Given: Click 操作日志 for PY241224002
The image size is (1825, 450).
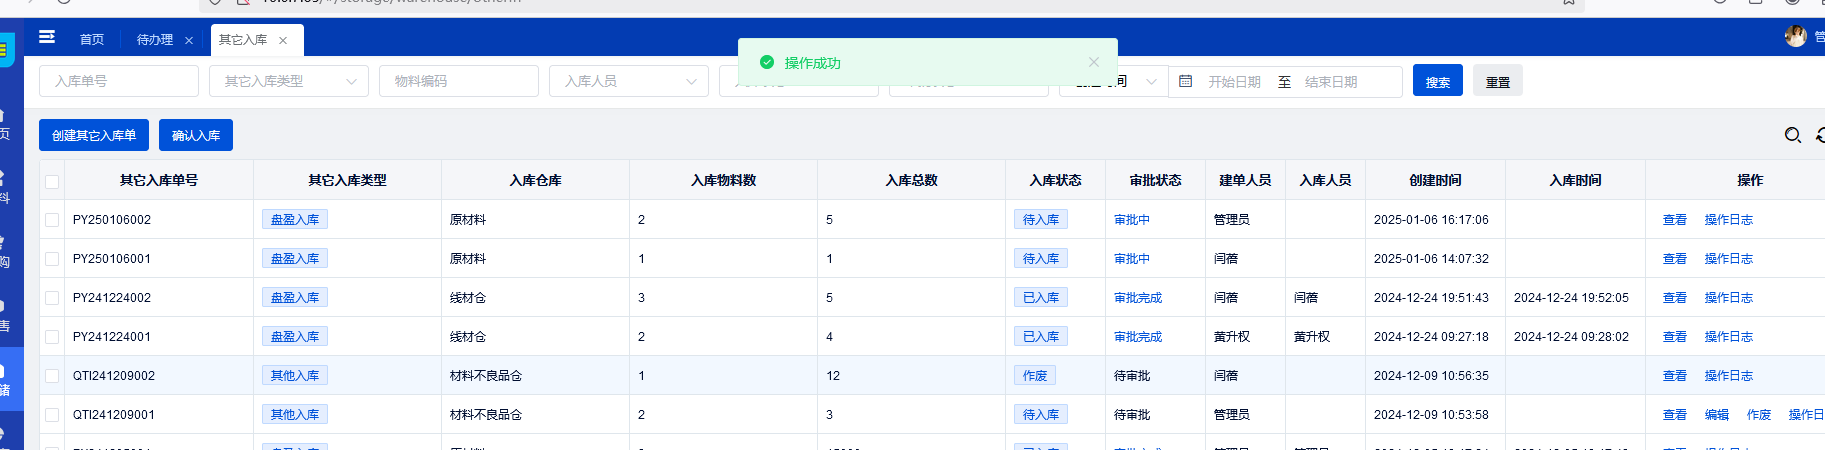Looking at the screenshot, I should 1729,298.
